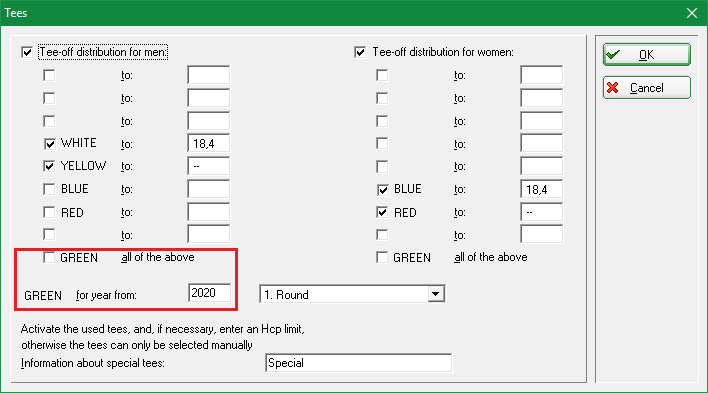Image resolution: width=708 pixels, height=393 pixels.
Task: Close the Tees dialog window
Action: (x=692, y=13)
